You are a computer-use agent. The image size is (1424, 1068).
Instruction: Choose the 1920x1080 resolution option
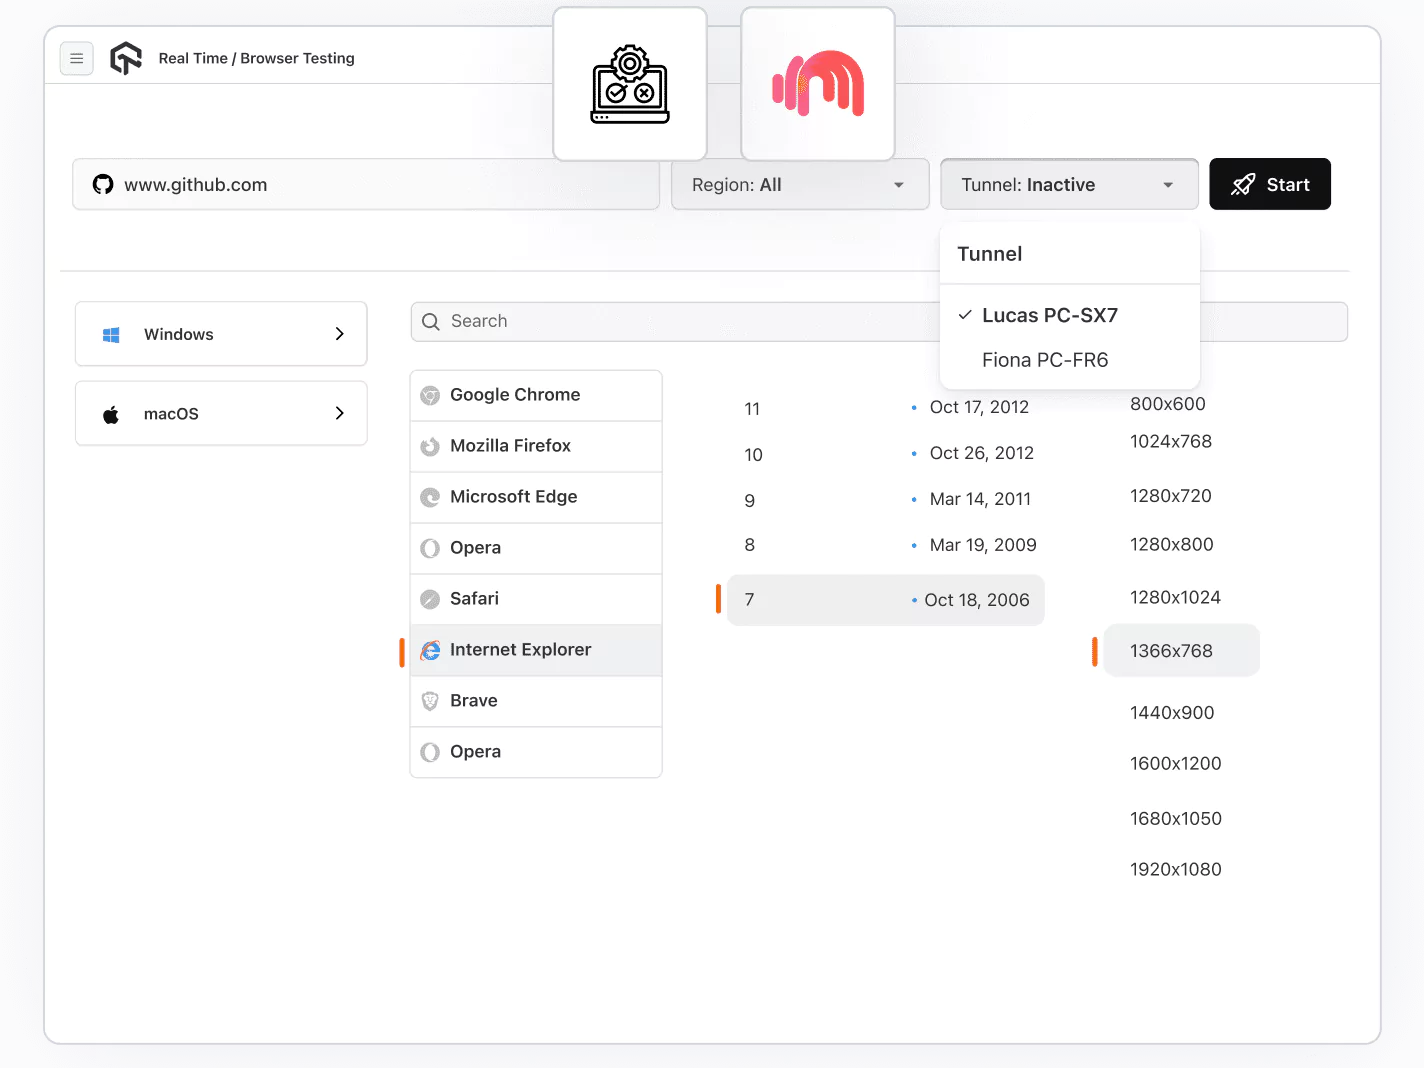click(x=1176, y=869)
